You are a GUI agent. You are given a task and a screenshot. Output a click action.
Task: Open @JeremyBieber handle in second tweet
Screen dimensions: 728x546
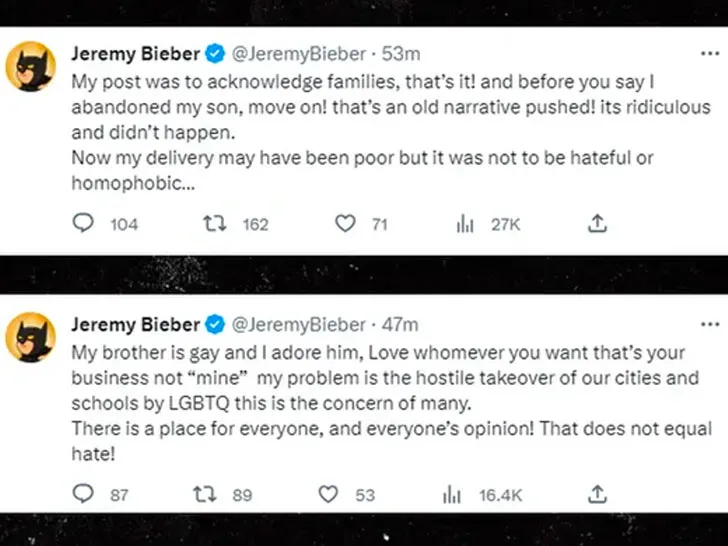click(298, 324)
